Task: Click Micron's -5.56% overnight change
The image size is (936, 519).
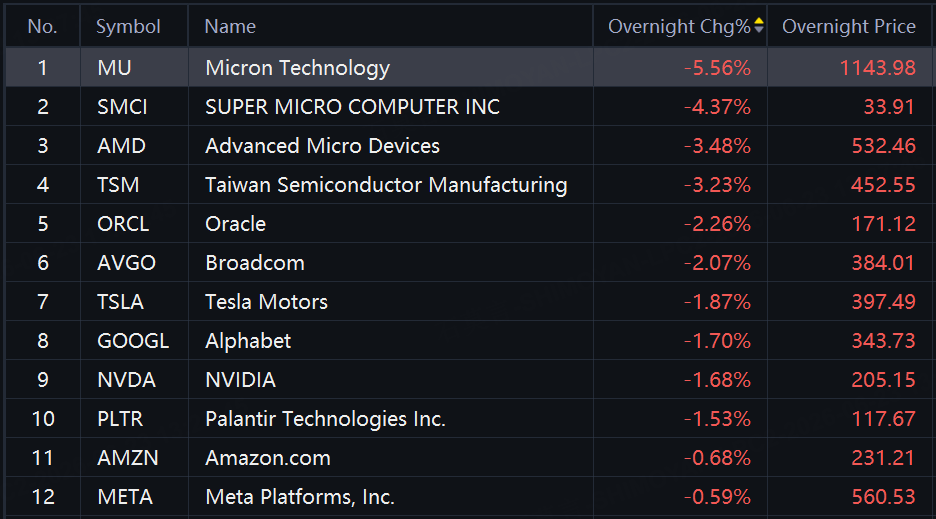Action: (717, 68)
